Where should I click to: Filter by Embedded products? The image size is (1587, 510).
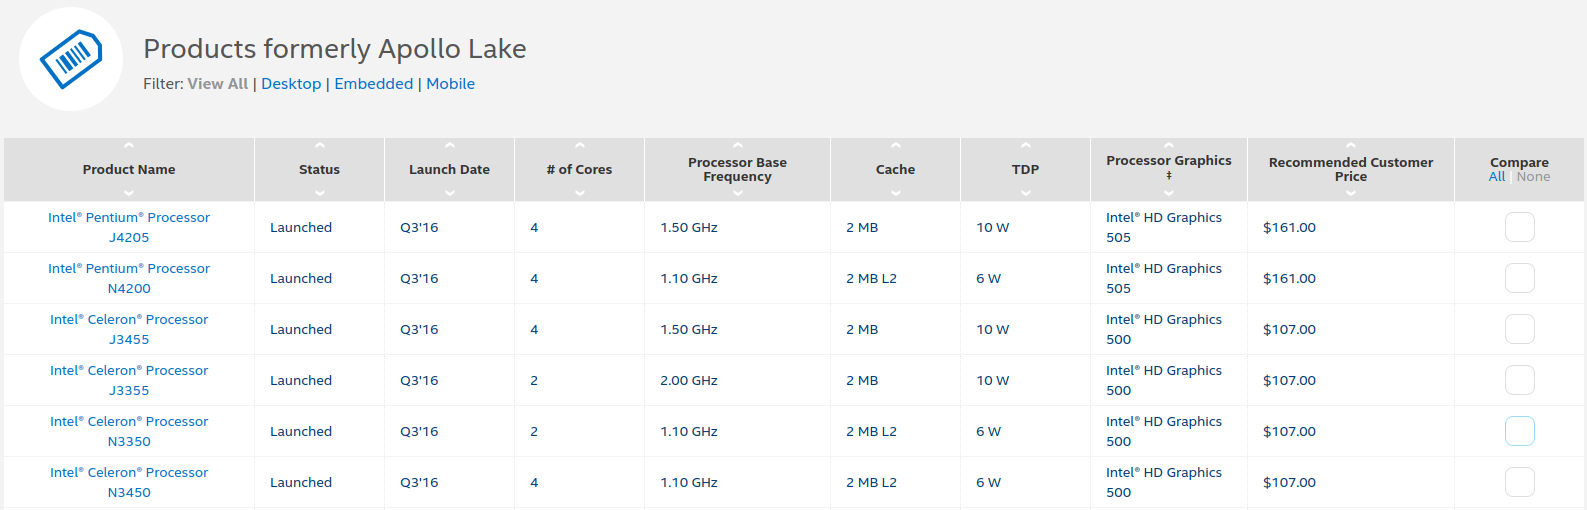pyautogui.click(x=374, y=84)
